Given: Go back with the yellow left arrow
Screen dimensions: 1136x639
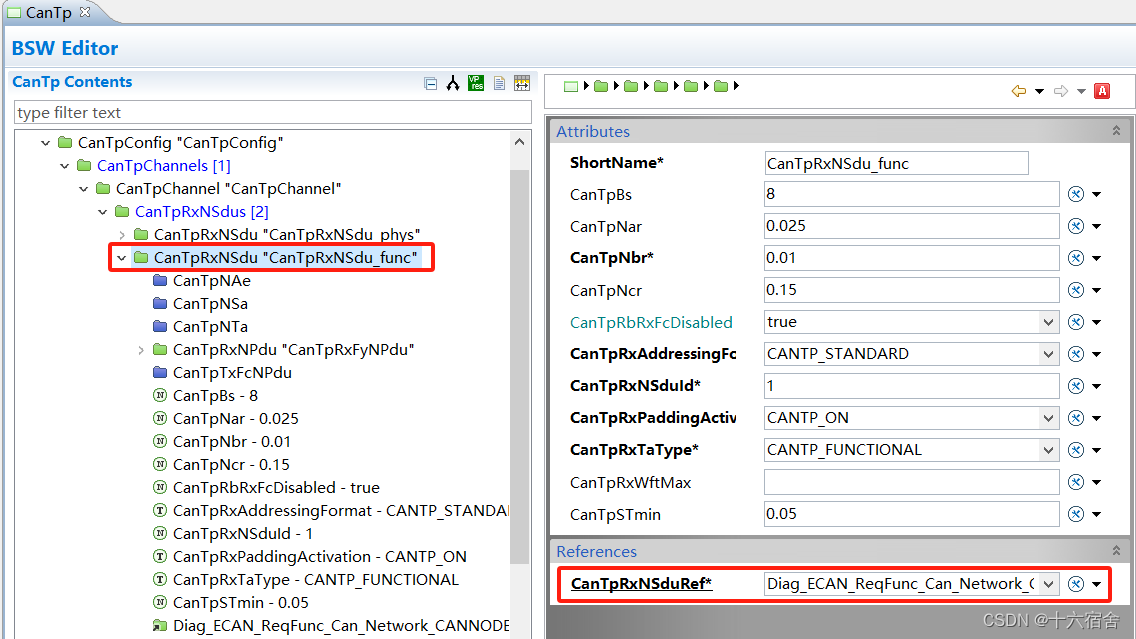Looking at the screenshot, I should point(1019,91).
